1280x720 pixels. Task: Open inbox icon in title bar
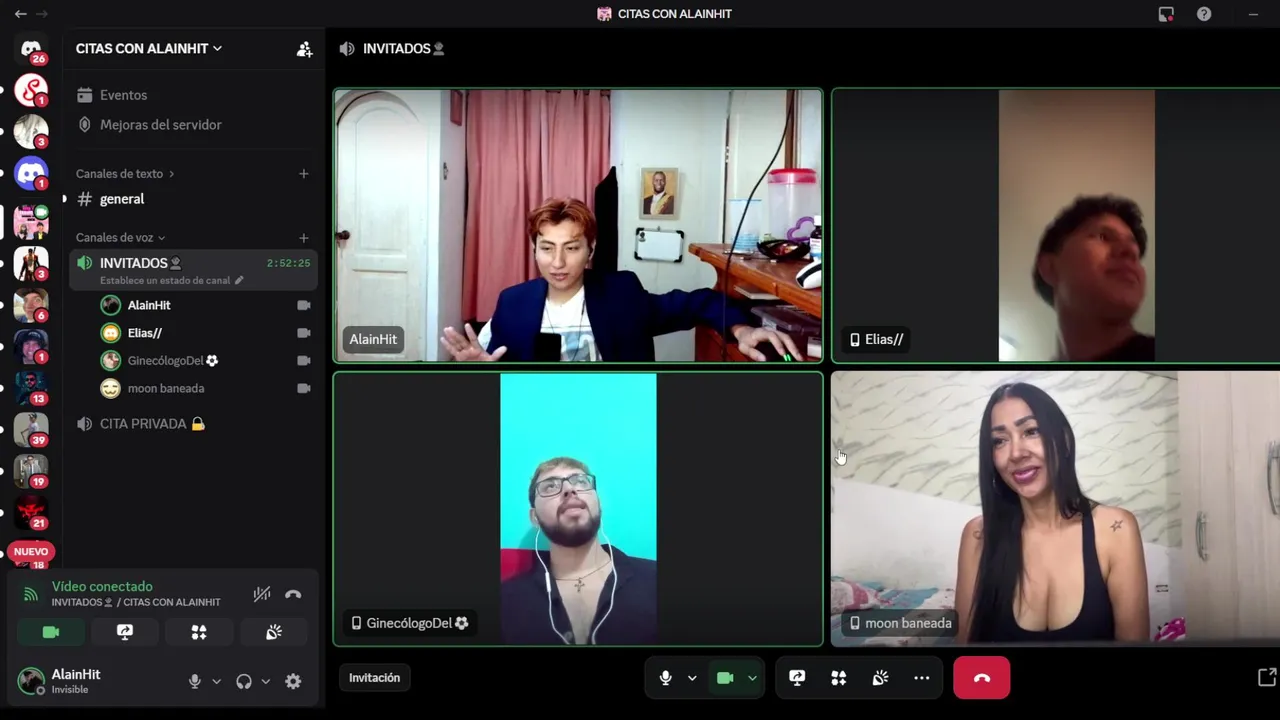pos(1166,14)
